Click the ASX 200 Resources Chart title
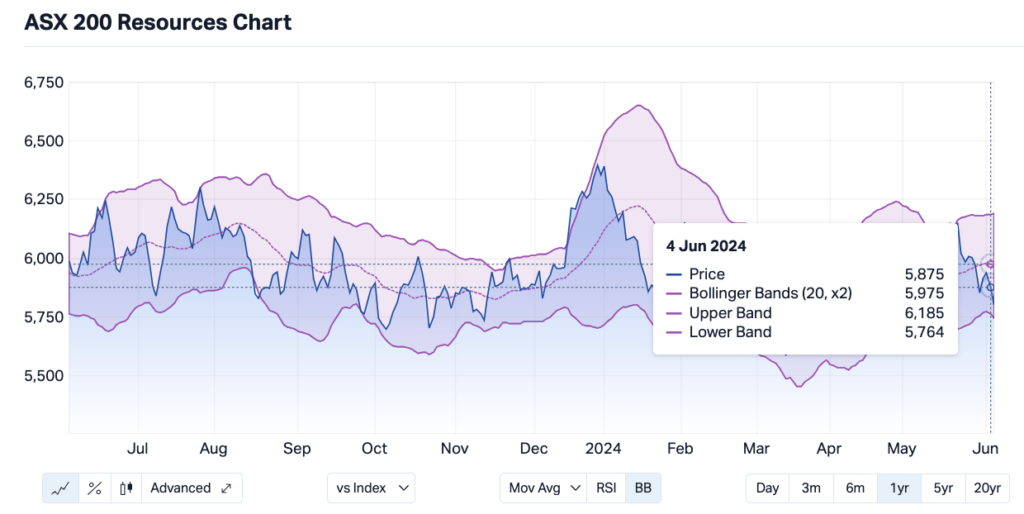This screenshot has width=1024, height=514. click(158, 22)
